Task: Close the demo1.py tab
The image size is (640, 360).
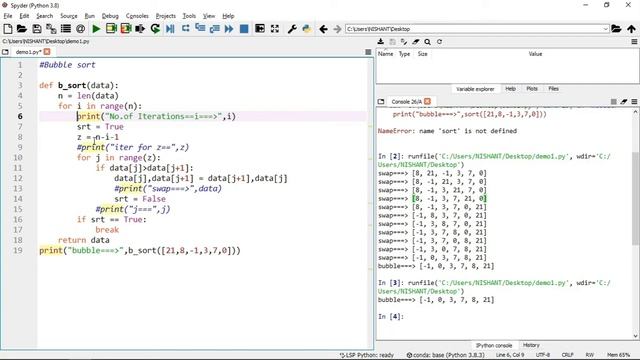Action: point(47,52)
